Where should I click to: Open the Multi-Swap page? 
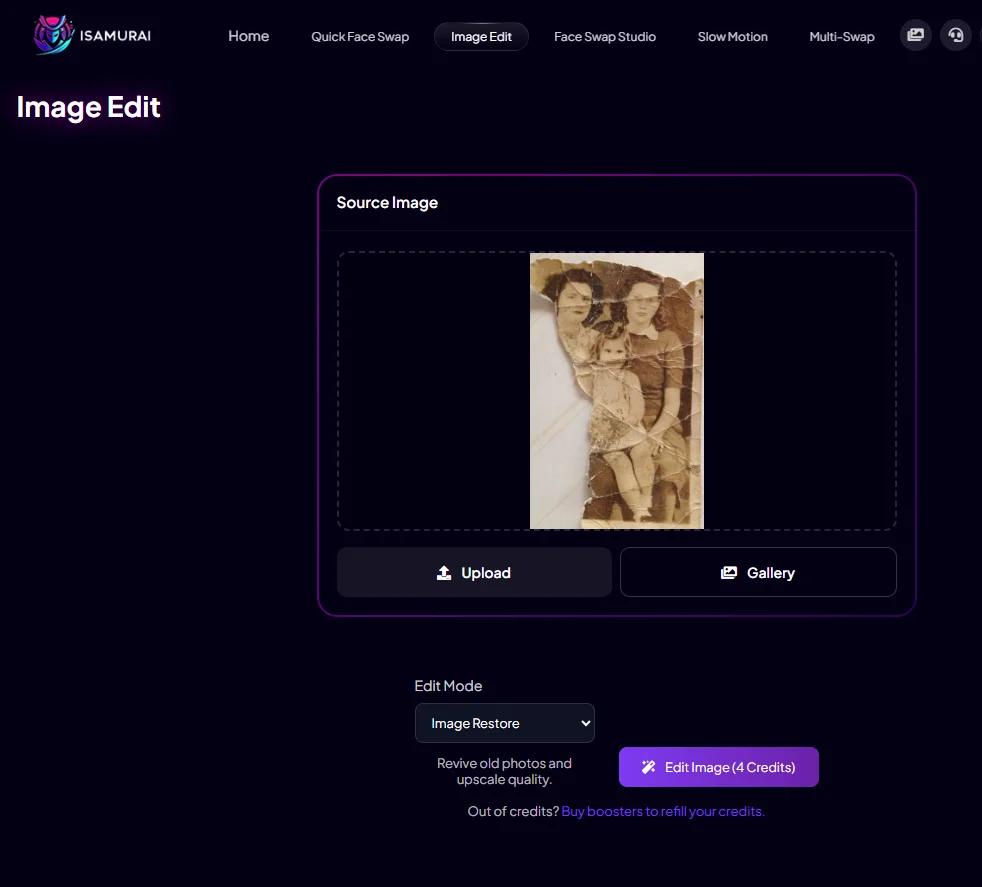[841, 36]
